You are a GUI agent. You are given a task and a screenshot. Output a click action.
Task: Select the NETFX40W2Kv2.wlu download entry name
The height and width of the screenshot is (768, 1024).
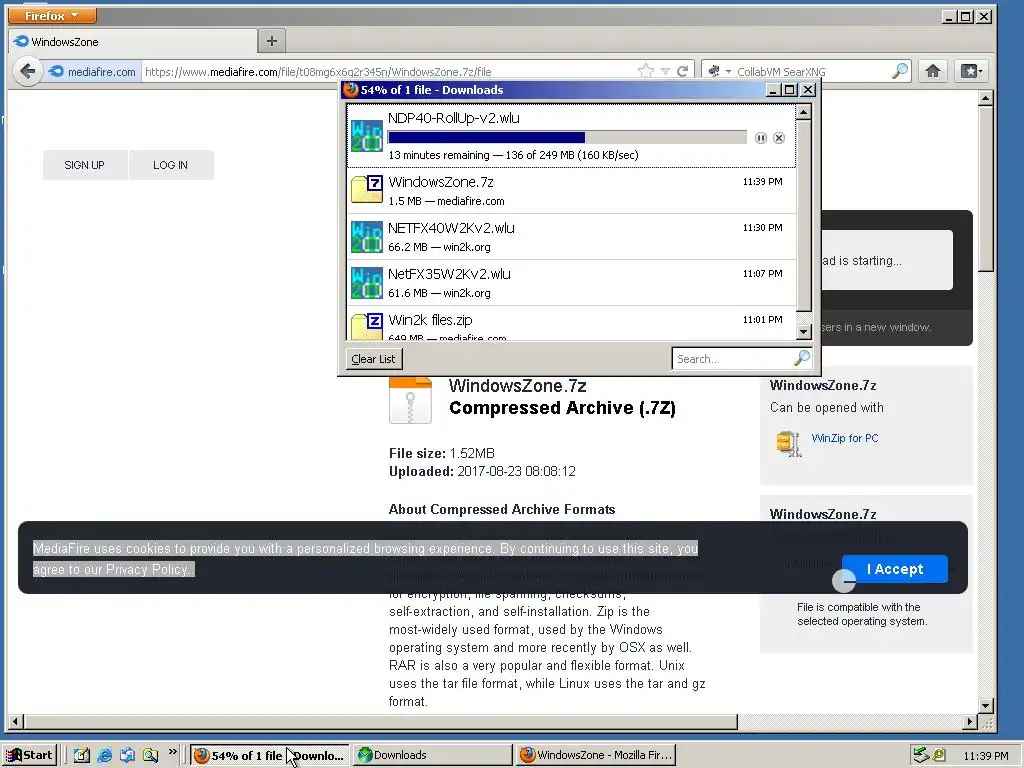[x=451, y=228]
